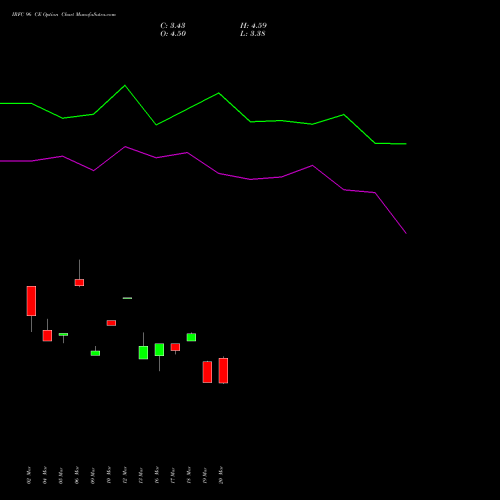
Task: Click the chart title text at top left
Action: [x=64, y=15]
